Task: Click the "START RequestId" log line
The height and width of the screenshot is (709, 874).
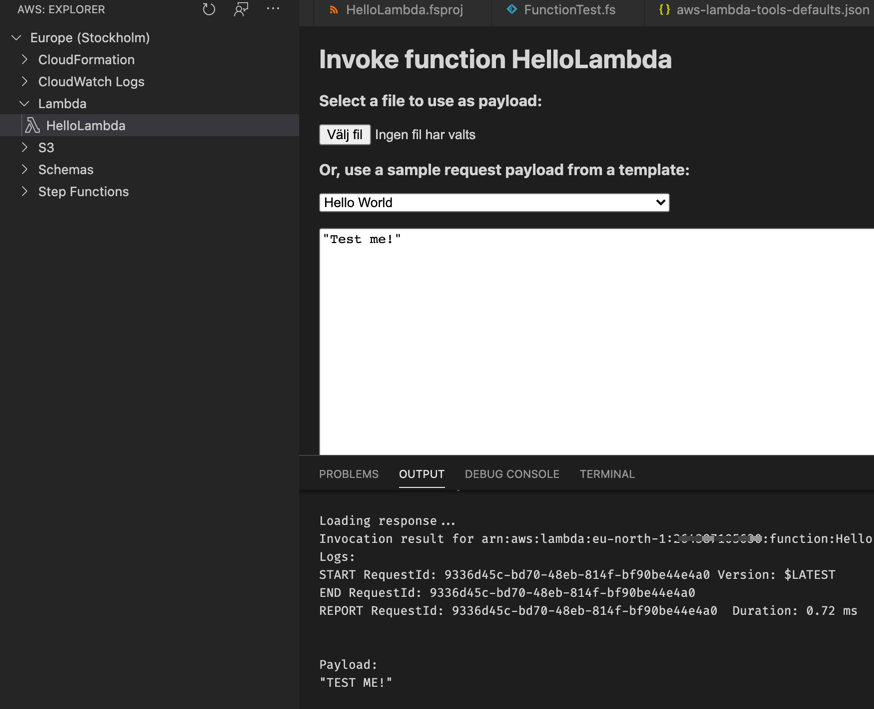Action: pyautogui.click(x=577, y=575)
